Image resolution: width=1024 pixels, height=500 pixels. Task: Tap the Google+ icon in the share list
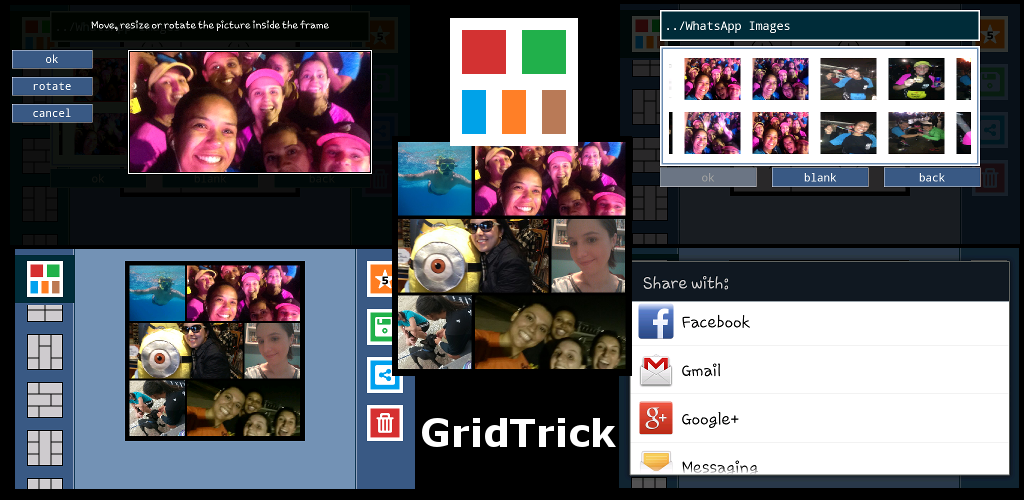pyautogui.click(x=656, y=418)
